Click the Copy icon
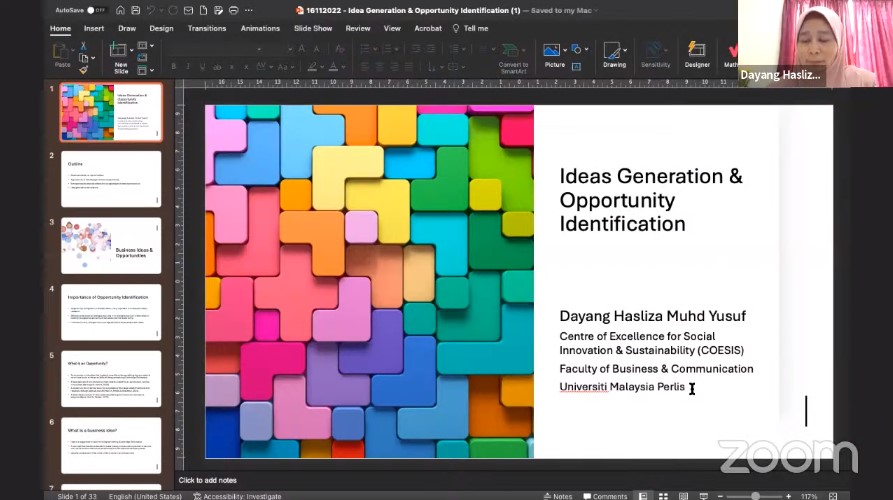The width and height of the screenshot is (893, 500). [84, 58]
